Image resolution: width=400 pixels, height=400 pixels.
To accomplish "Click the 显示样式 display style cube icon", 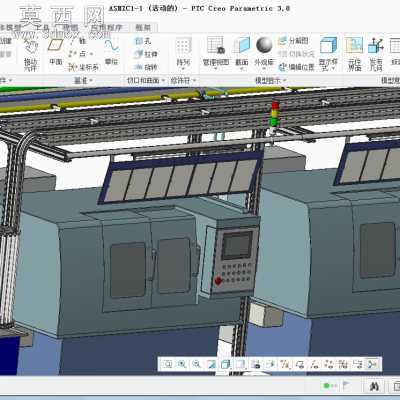I will 328,45.
